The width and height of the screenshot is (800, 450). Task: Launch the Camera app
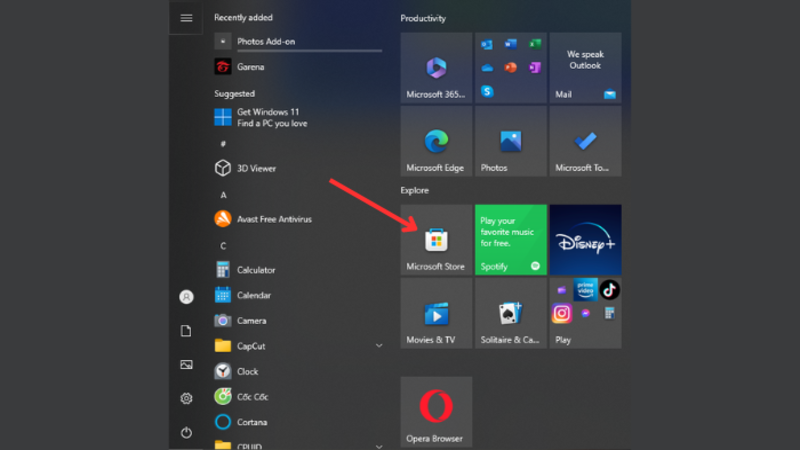click(298, 320)
